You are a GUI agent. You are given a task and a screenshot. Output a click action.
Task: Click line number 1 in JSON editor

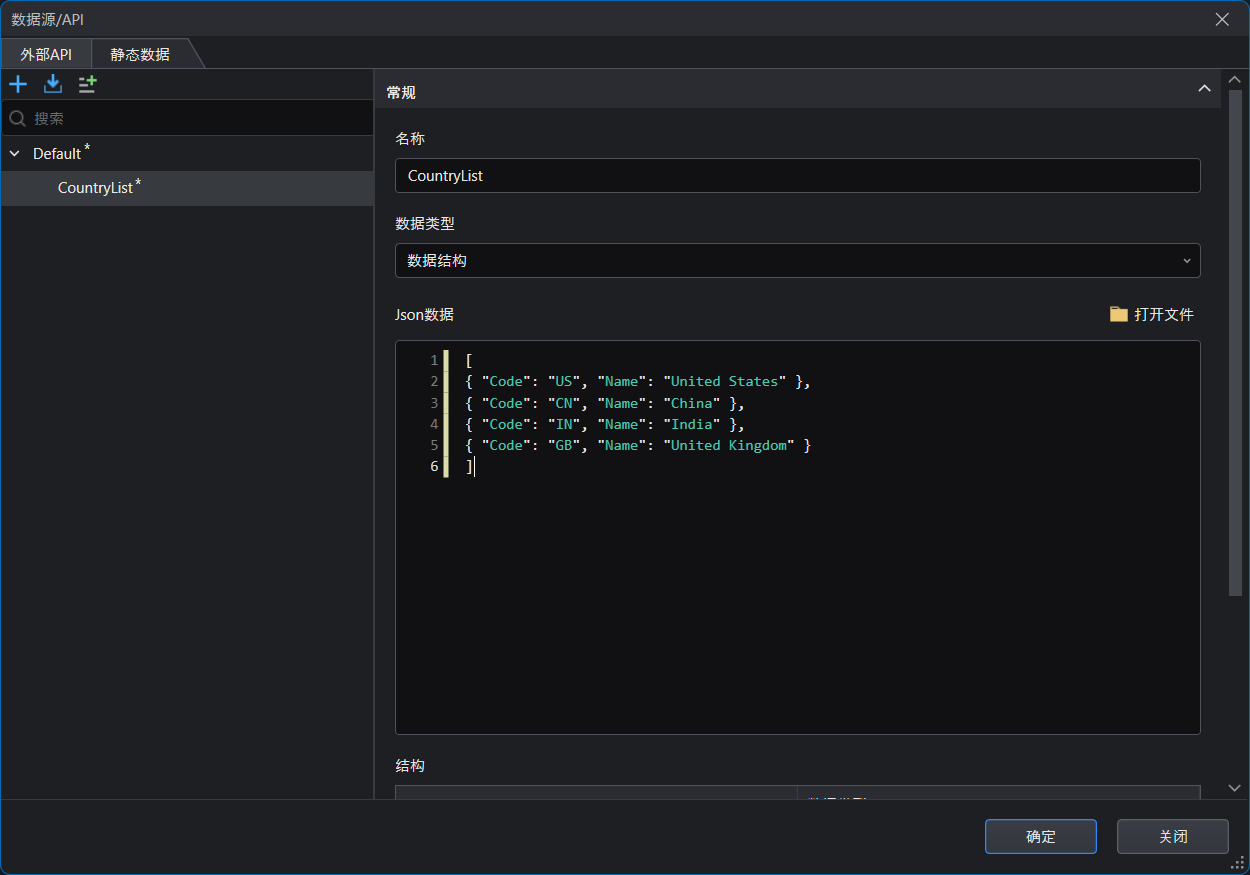pos(434,360)
